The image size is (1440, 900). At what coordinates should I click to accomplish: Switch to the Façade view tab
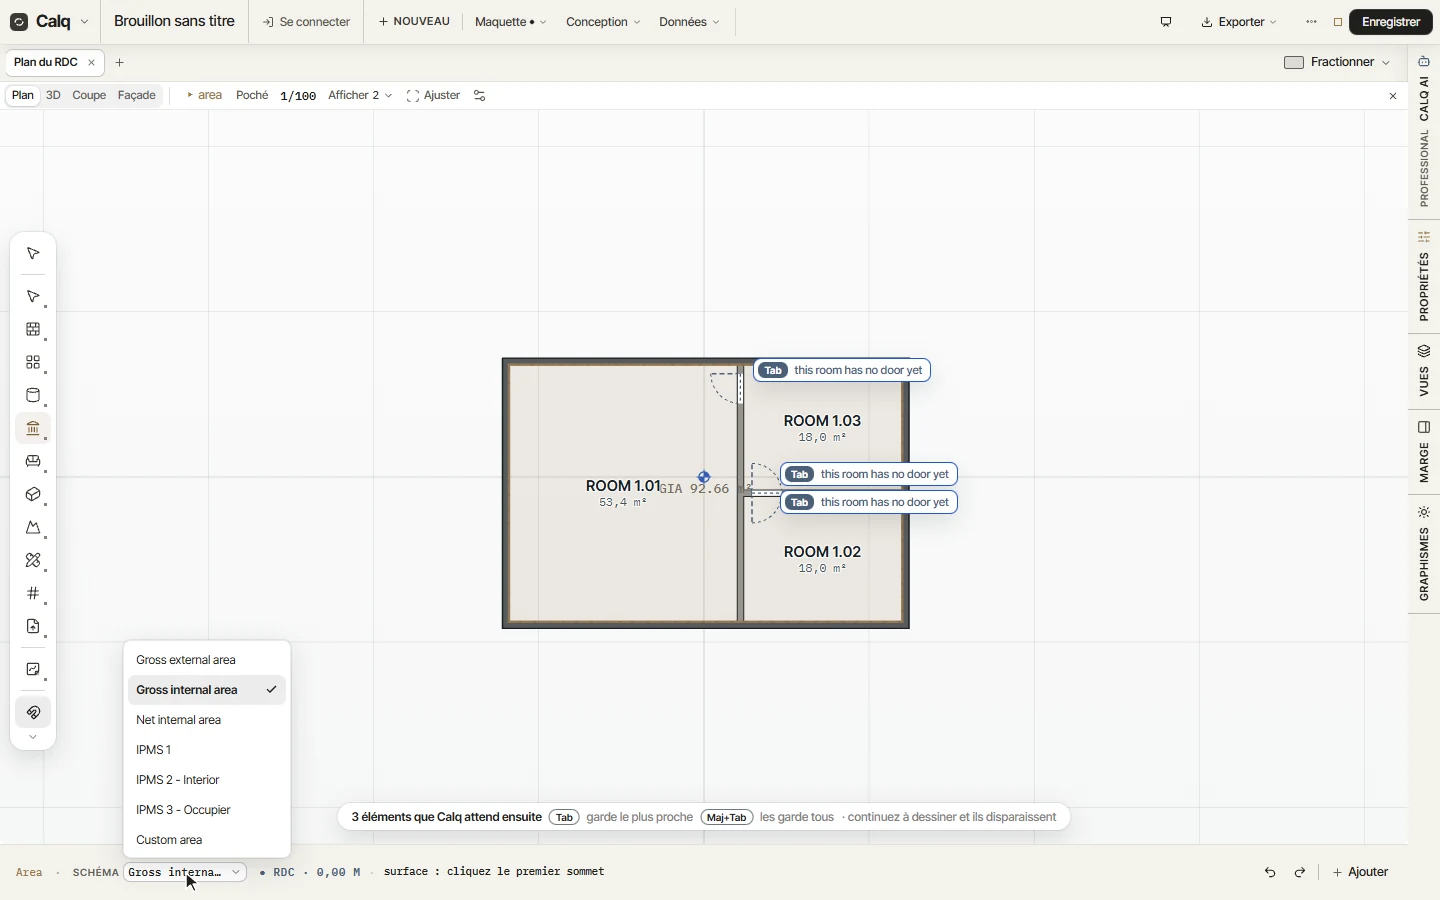point(137,96)
